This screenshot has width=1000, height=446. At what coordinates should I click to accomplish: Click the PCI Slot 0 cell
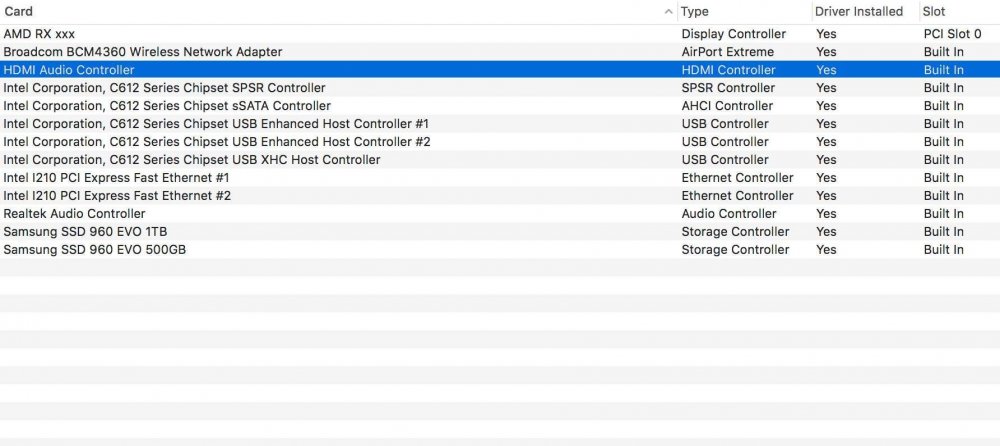tap(952, 34)
